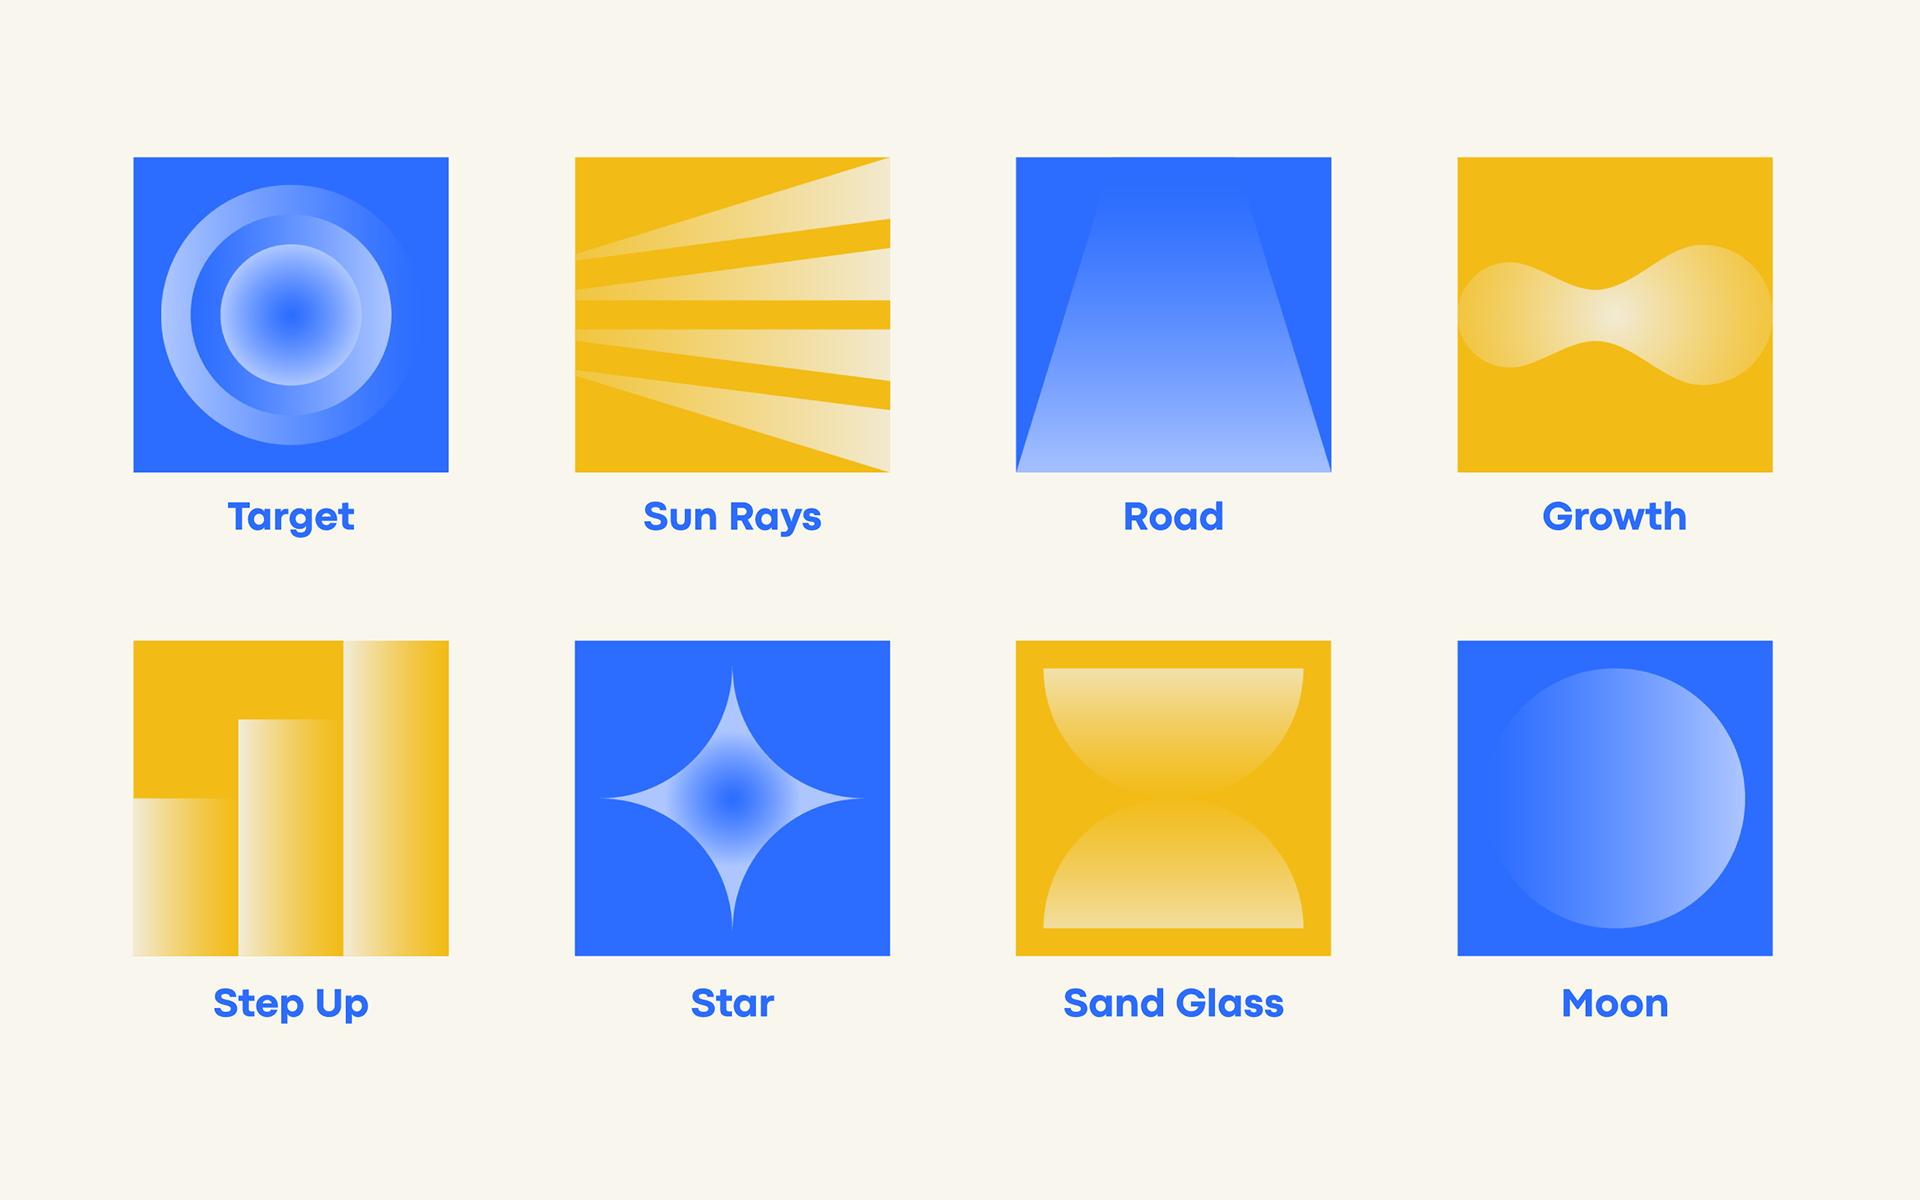Screen dimensions: 1920x1200
Task: Click the Road trapezoid icon
Action: coord(1173,314)
